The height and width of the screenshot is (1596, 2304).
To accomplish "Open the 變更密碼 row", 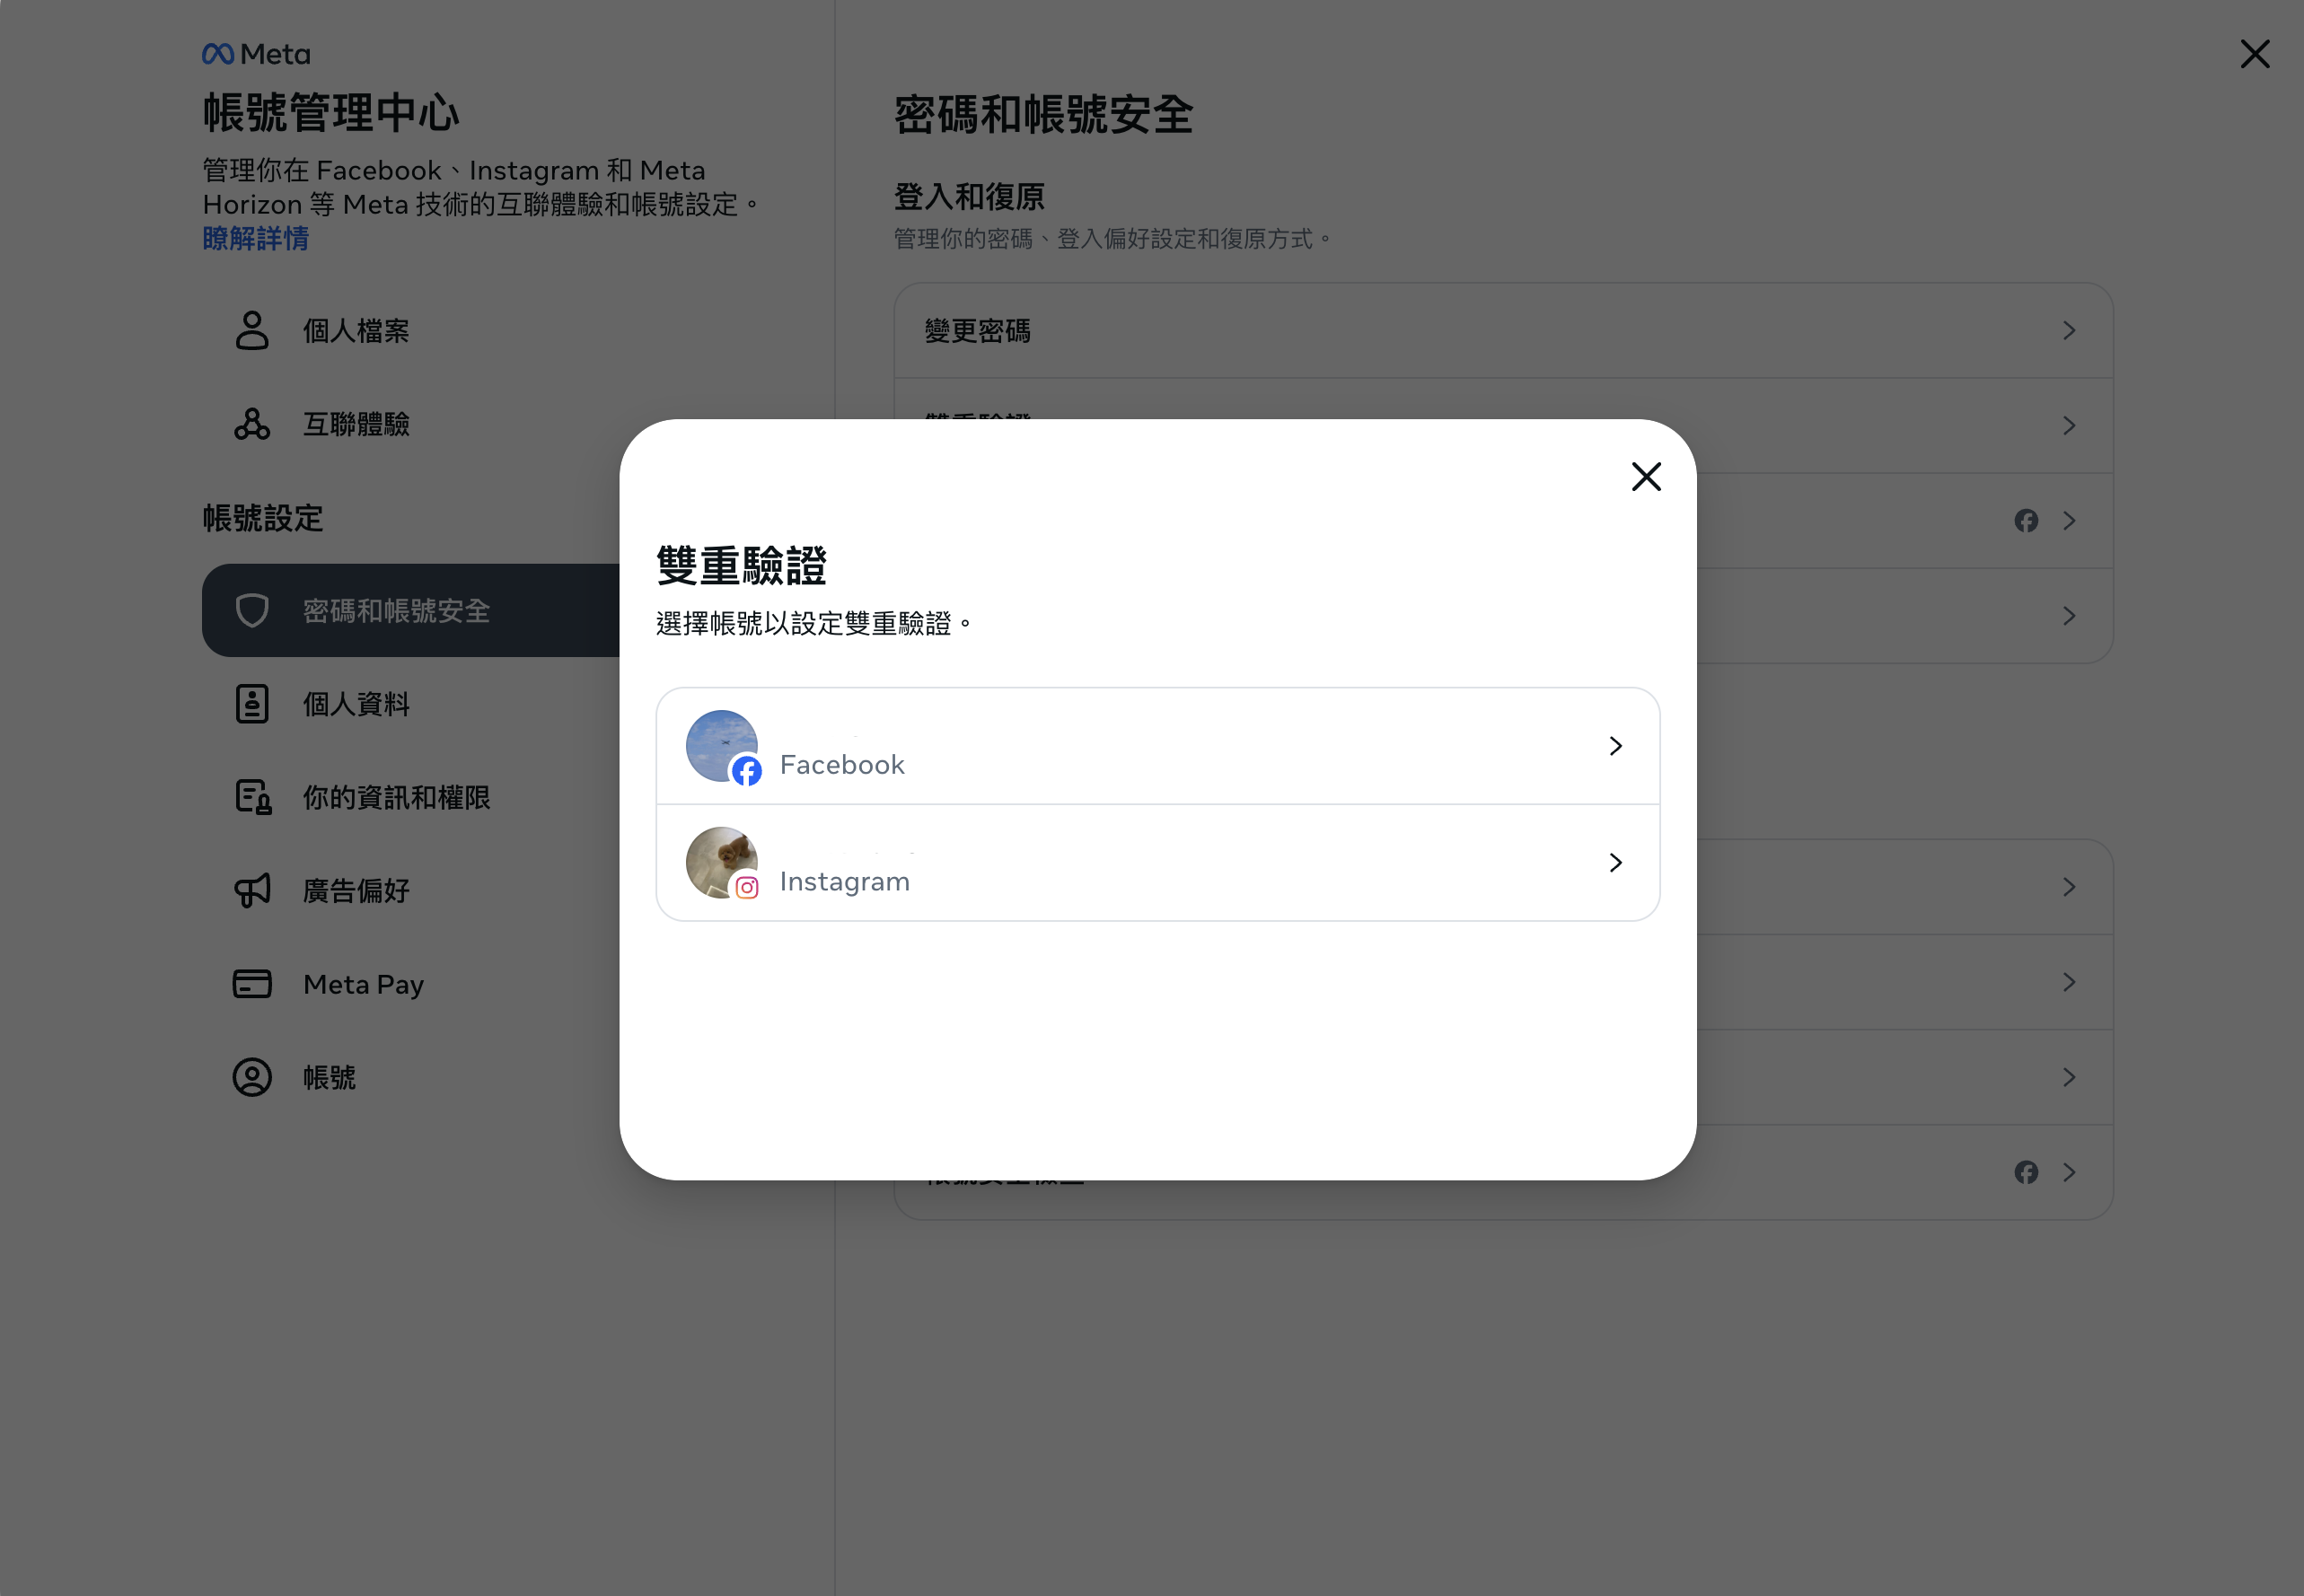I will coord(1503,331).
